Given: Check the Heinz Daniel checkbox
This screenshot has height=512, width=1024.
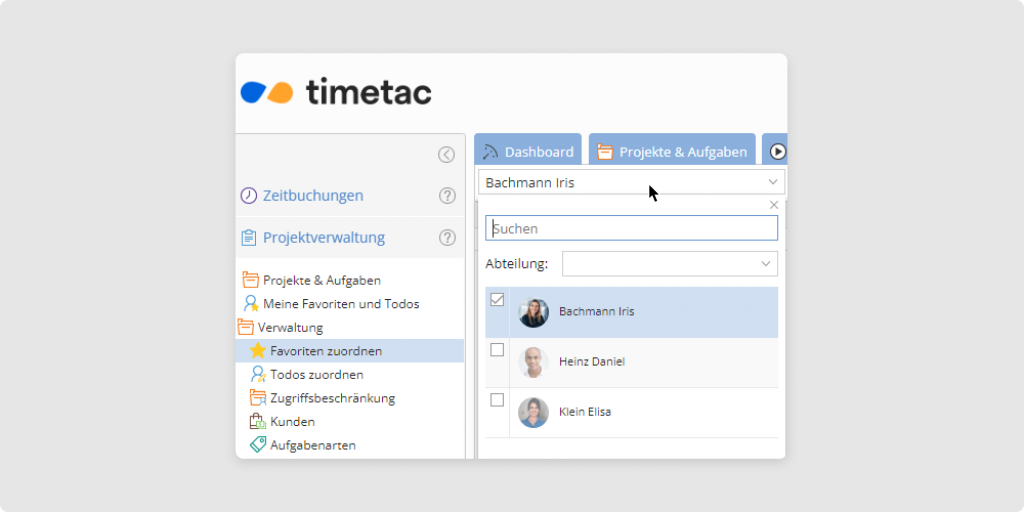Looking at the screenshot, I should click(497, 350).
